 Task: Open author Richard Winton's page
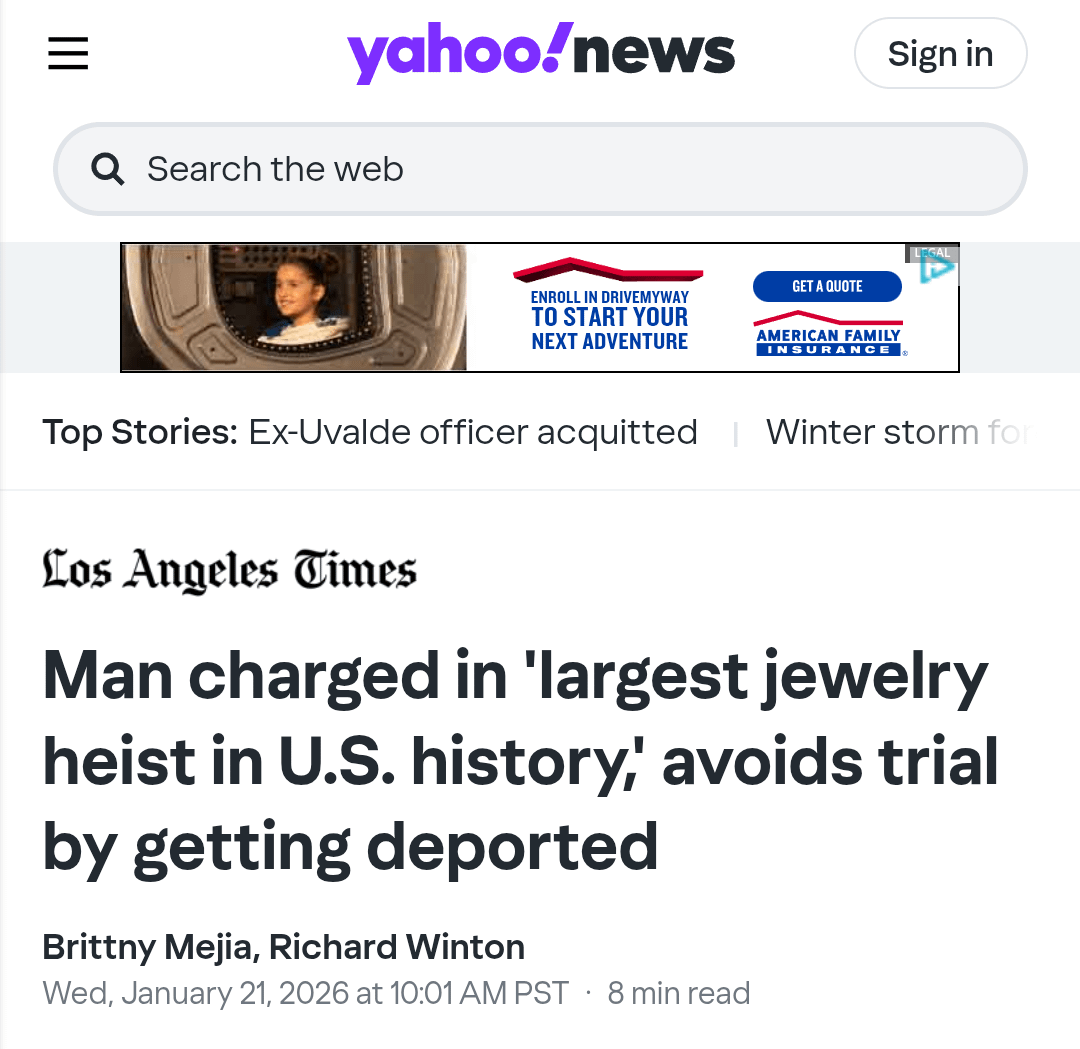pyautogui.click(x=397, y=946)
